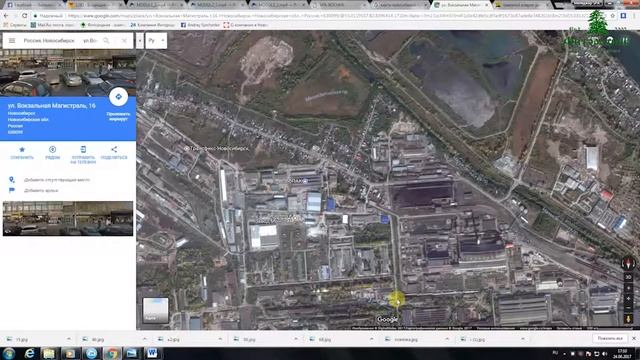
Task: Click the add missing place pin icon
Action: [12, 180]
